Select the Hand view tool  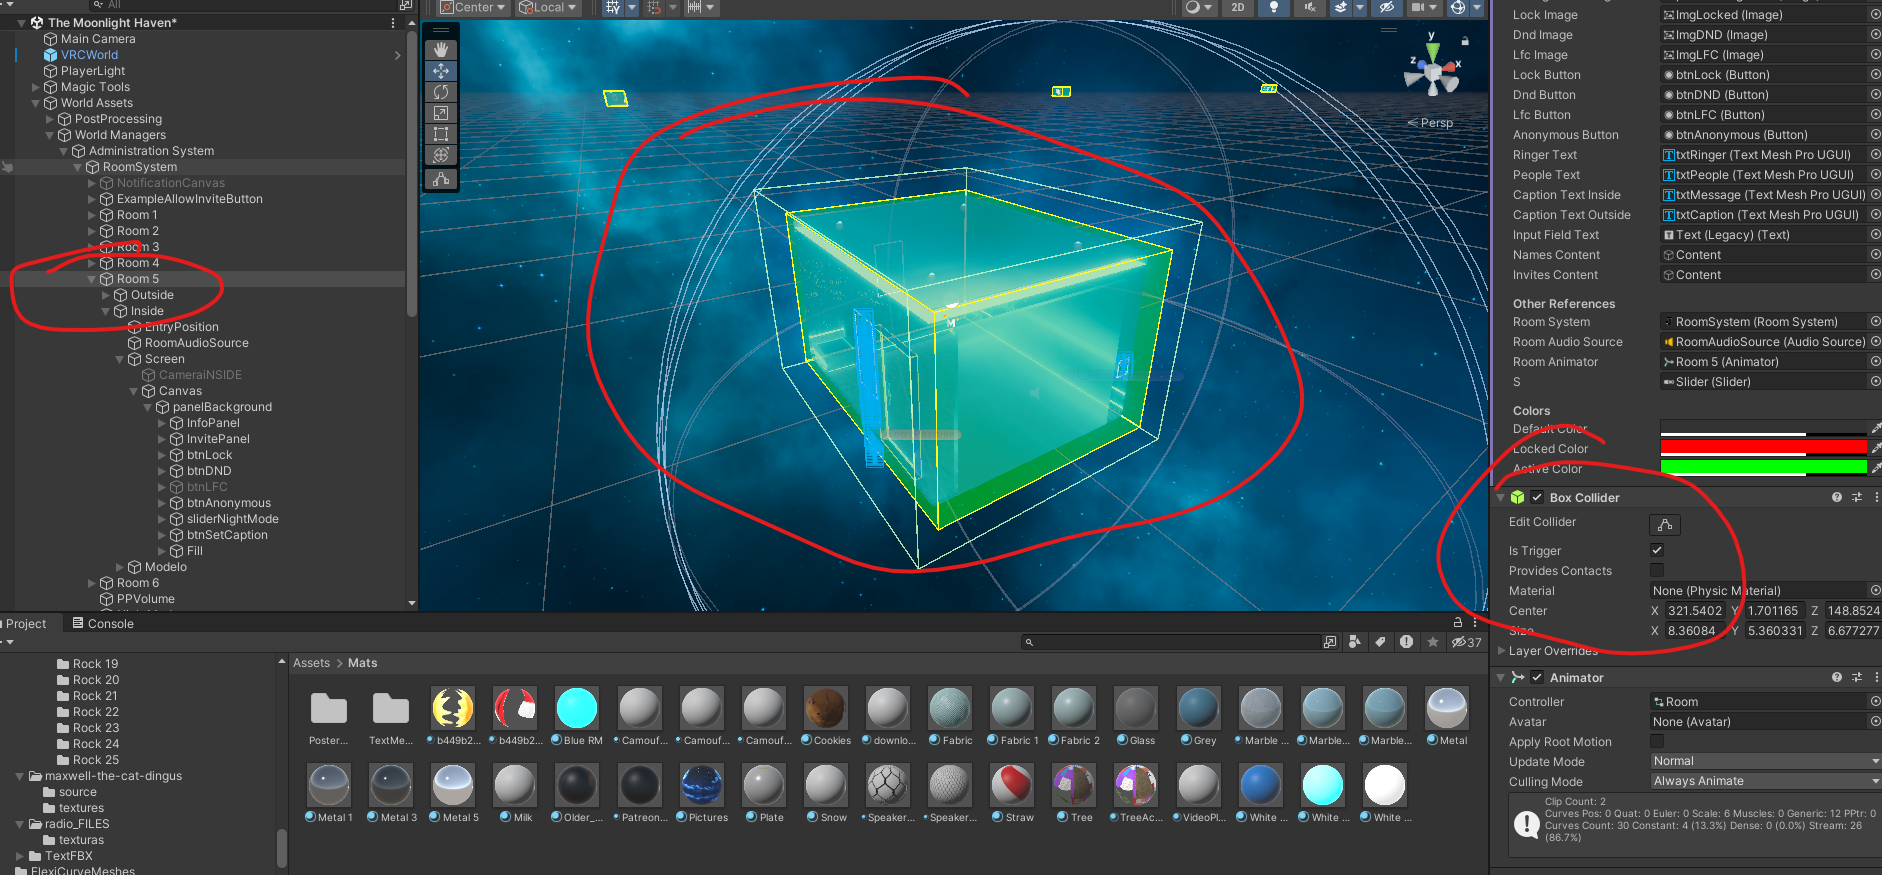click(441, 49)
